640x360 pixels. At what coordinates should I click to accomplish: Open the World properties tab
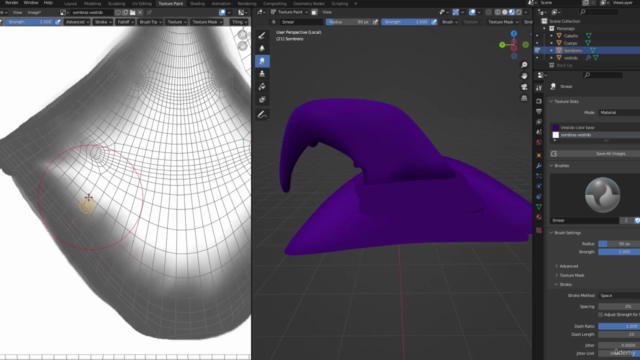539,142
